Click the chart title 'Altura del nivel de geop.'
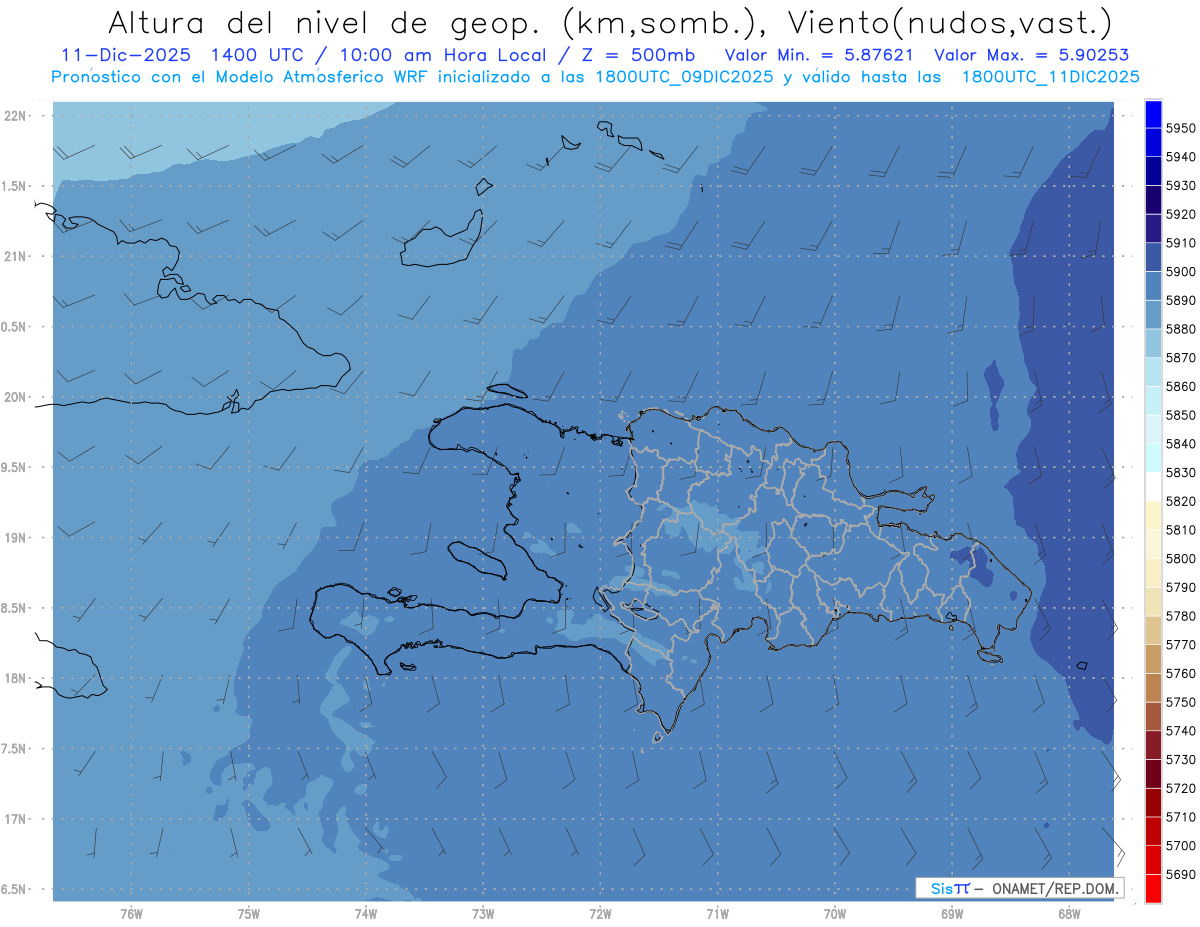Screen dimensions: 1200x927 [x=327, y=22]
